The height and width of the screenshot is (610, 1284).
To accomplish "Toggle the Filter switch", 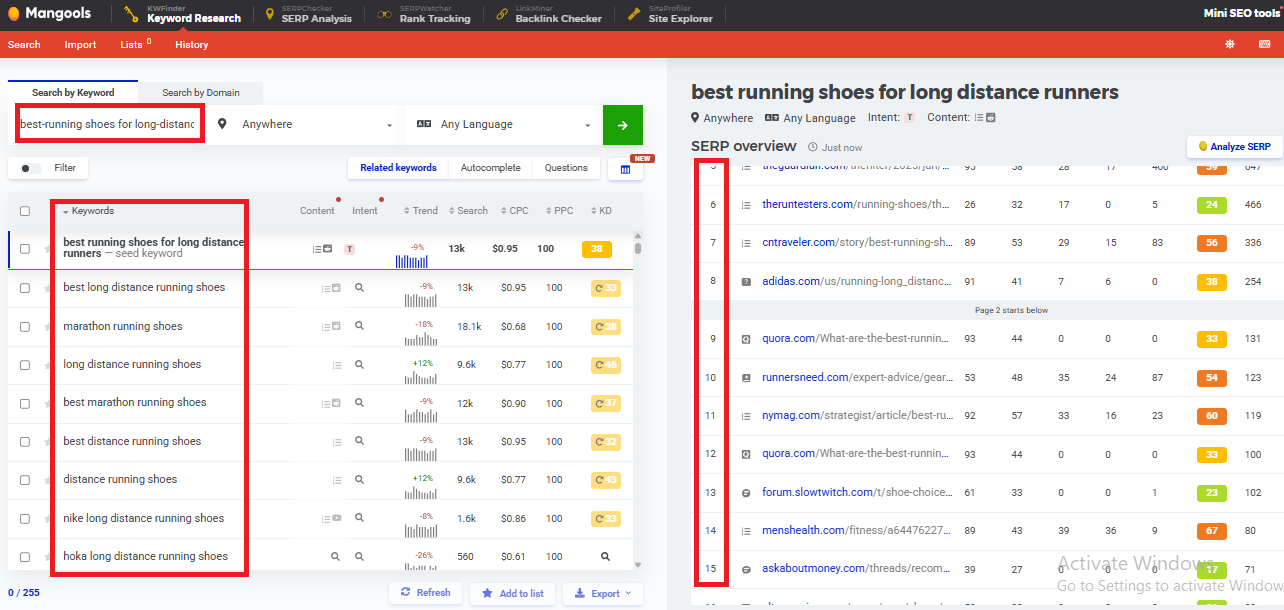I will 32,168.
